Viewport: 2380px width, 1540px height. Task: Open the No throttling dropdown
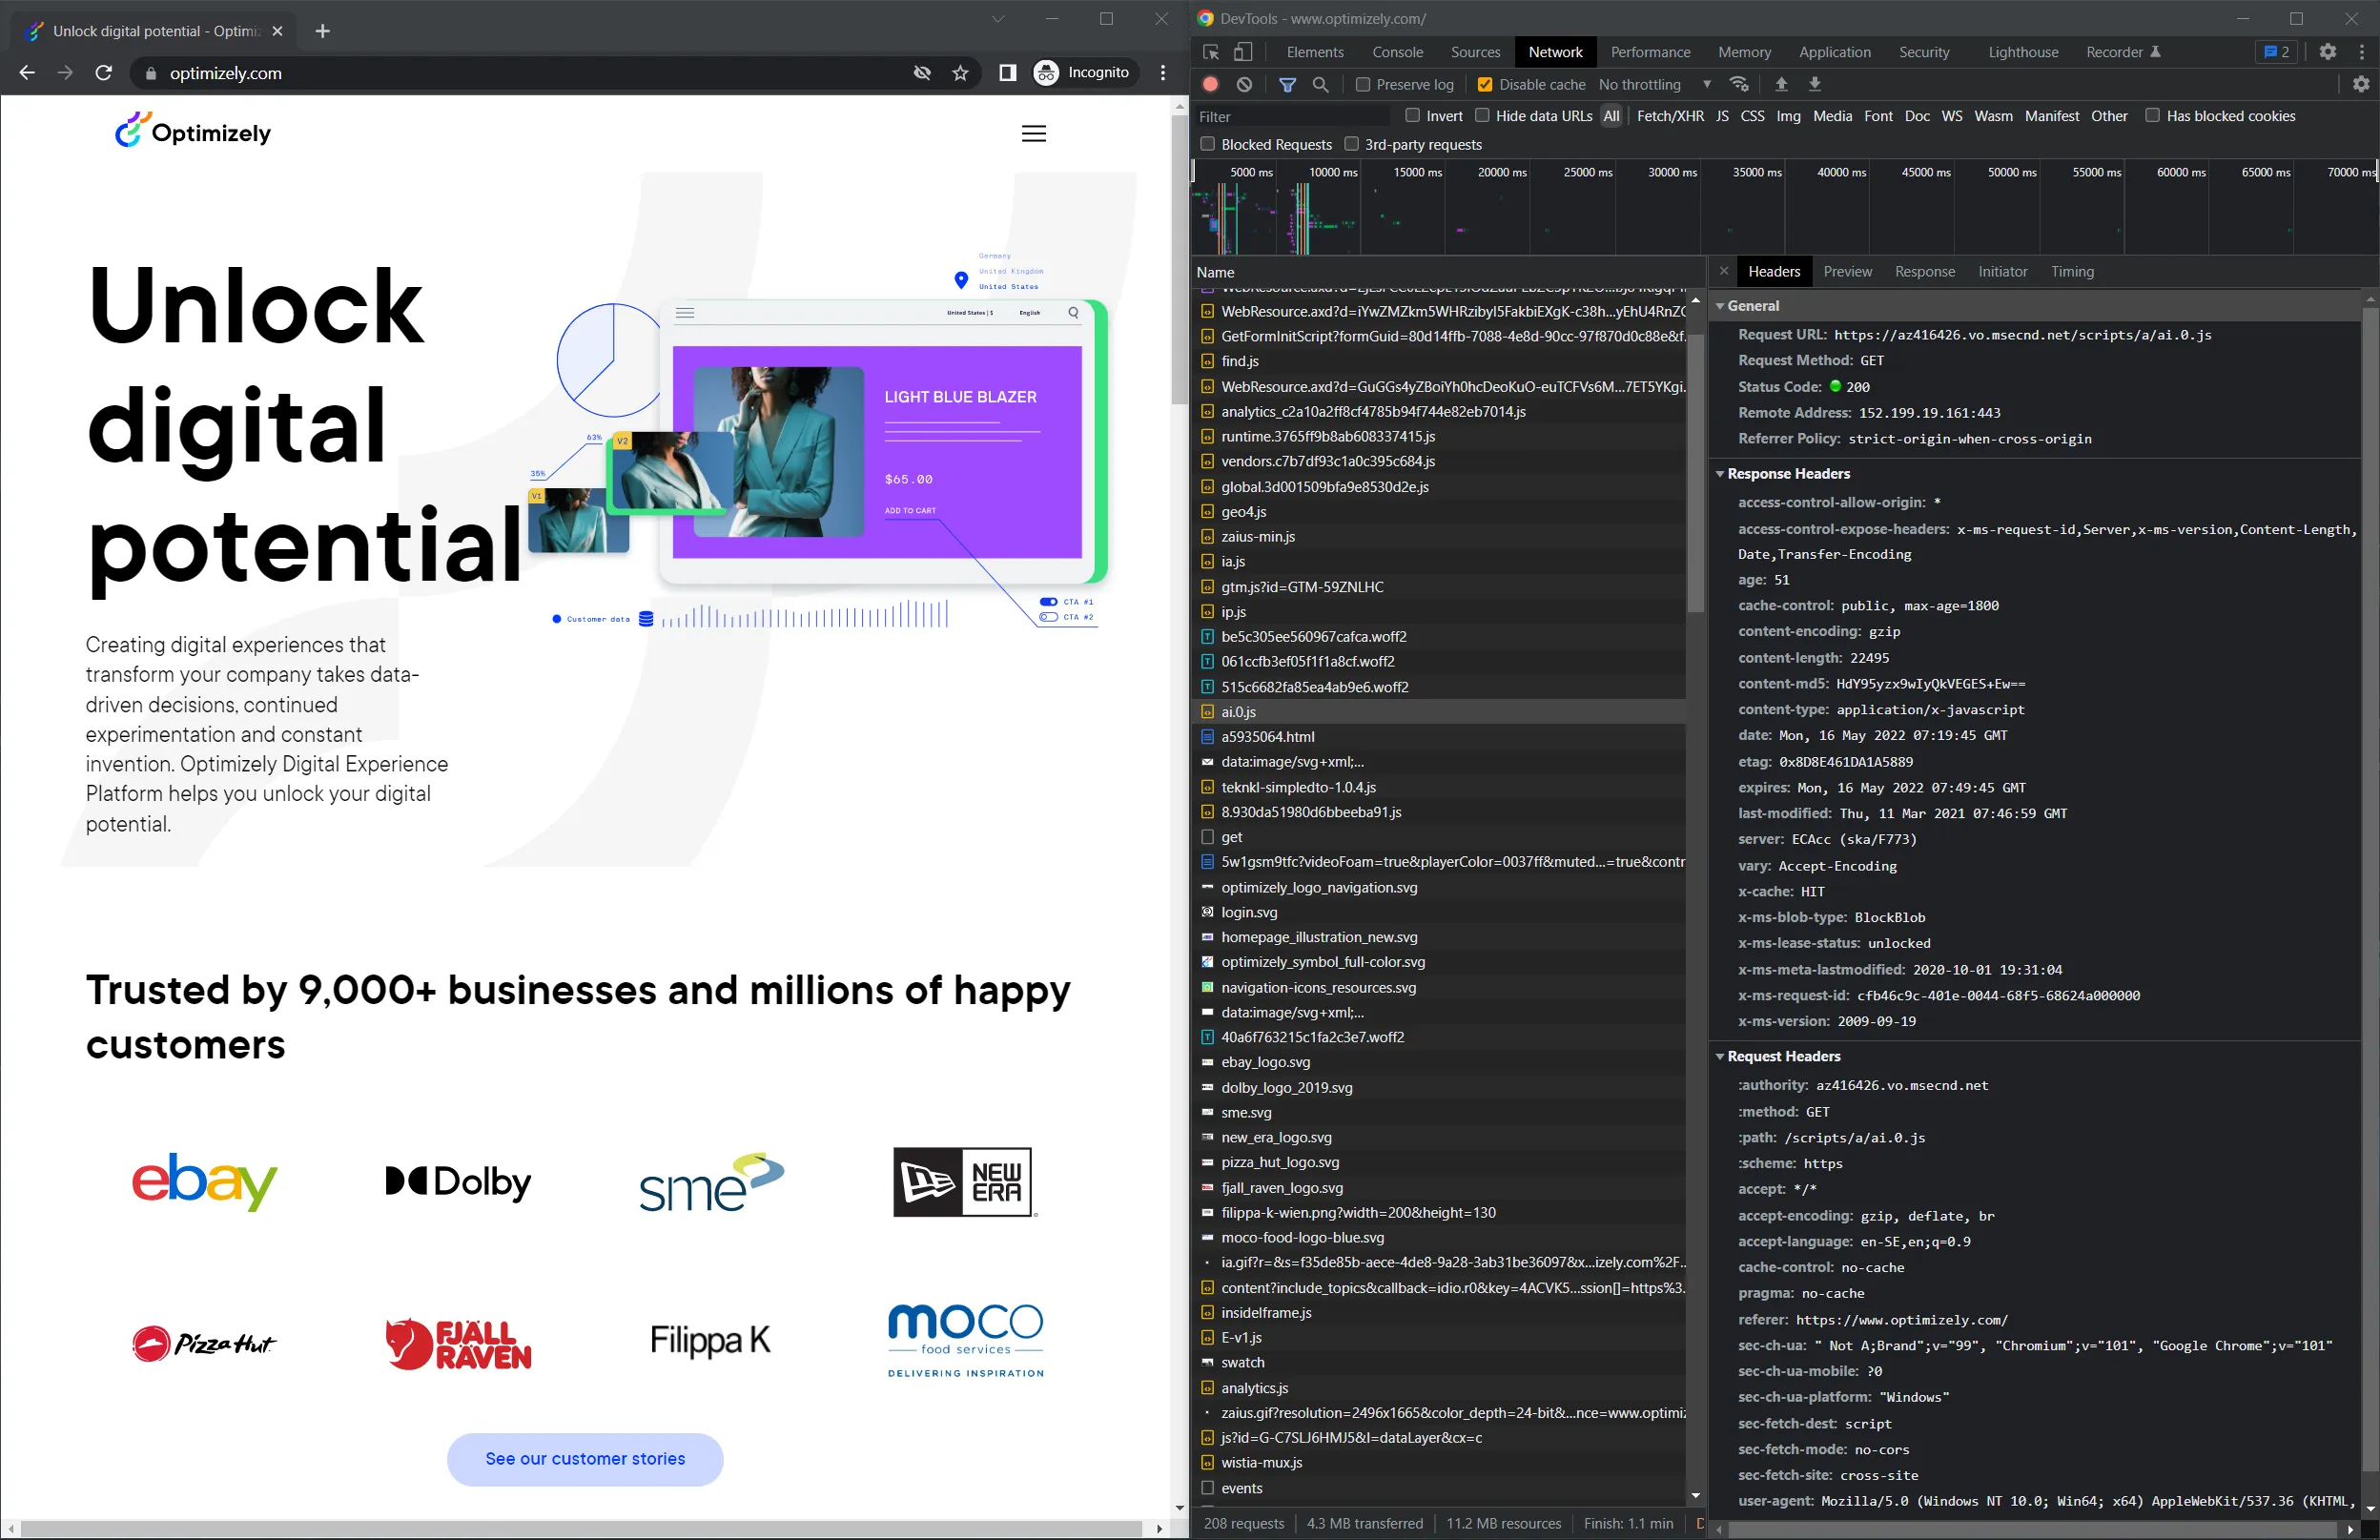coord(1655,85)
